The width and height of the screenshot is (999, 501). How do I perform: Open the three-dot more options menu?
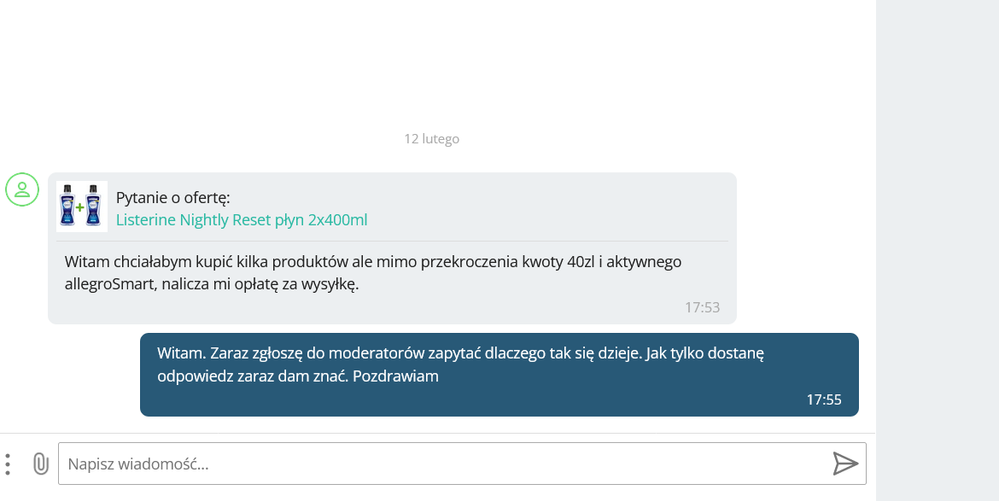(8, 464)
